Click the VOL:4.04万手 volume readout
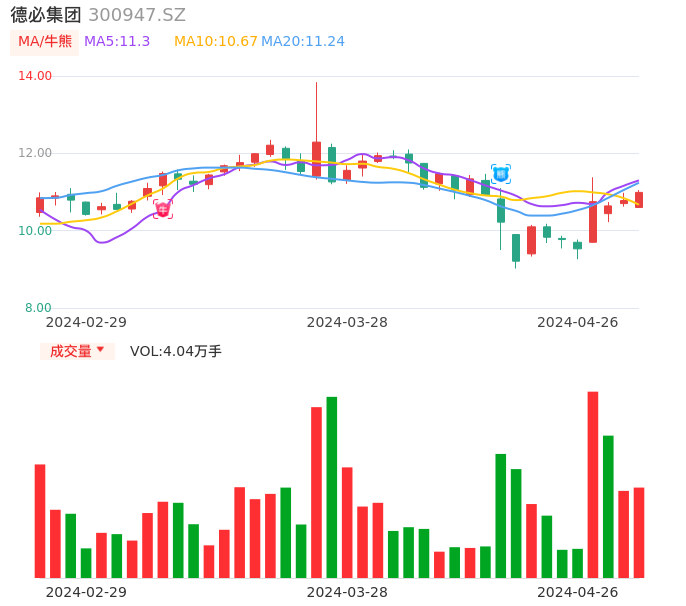 [176, 351]
